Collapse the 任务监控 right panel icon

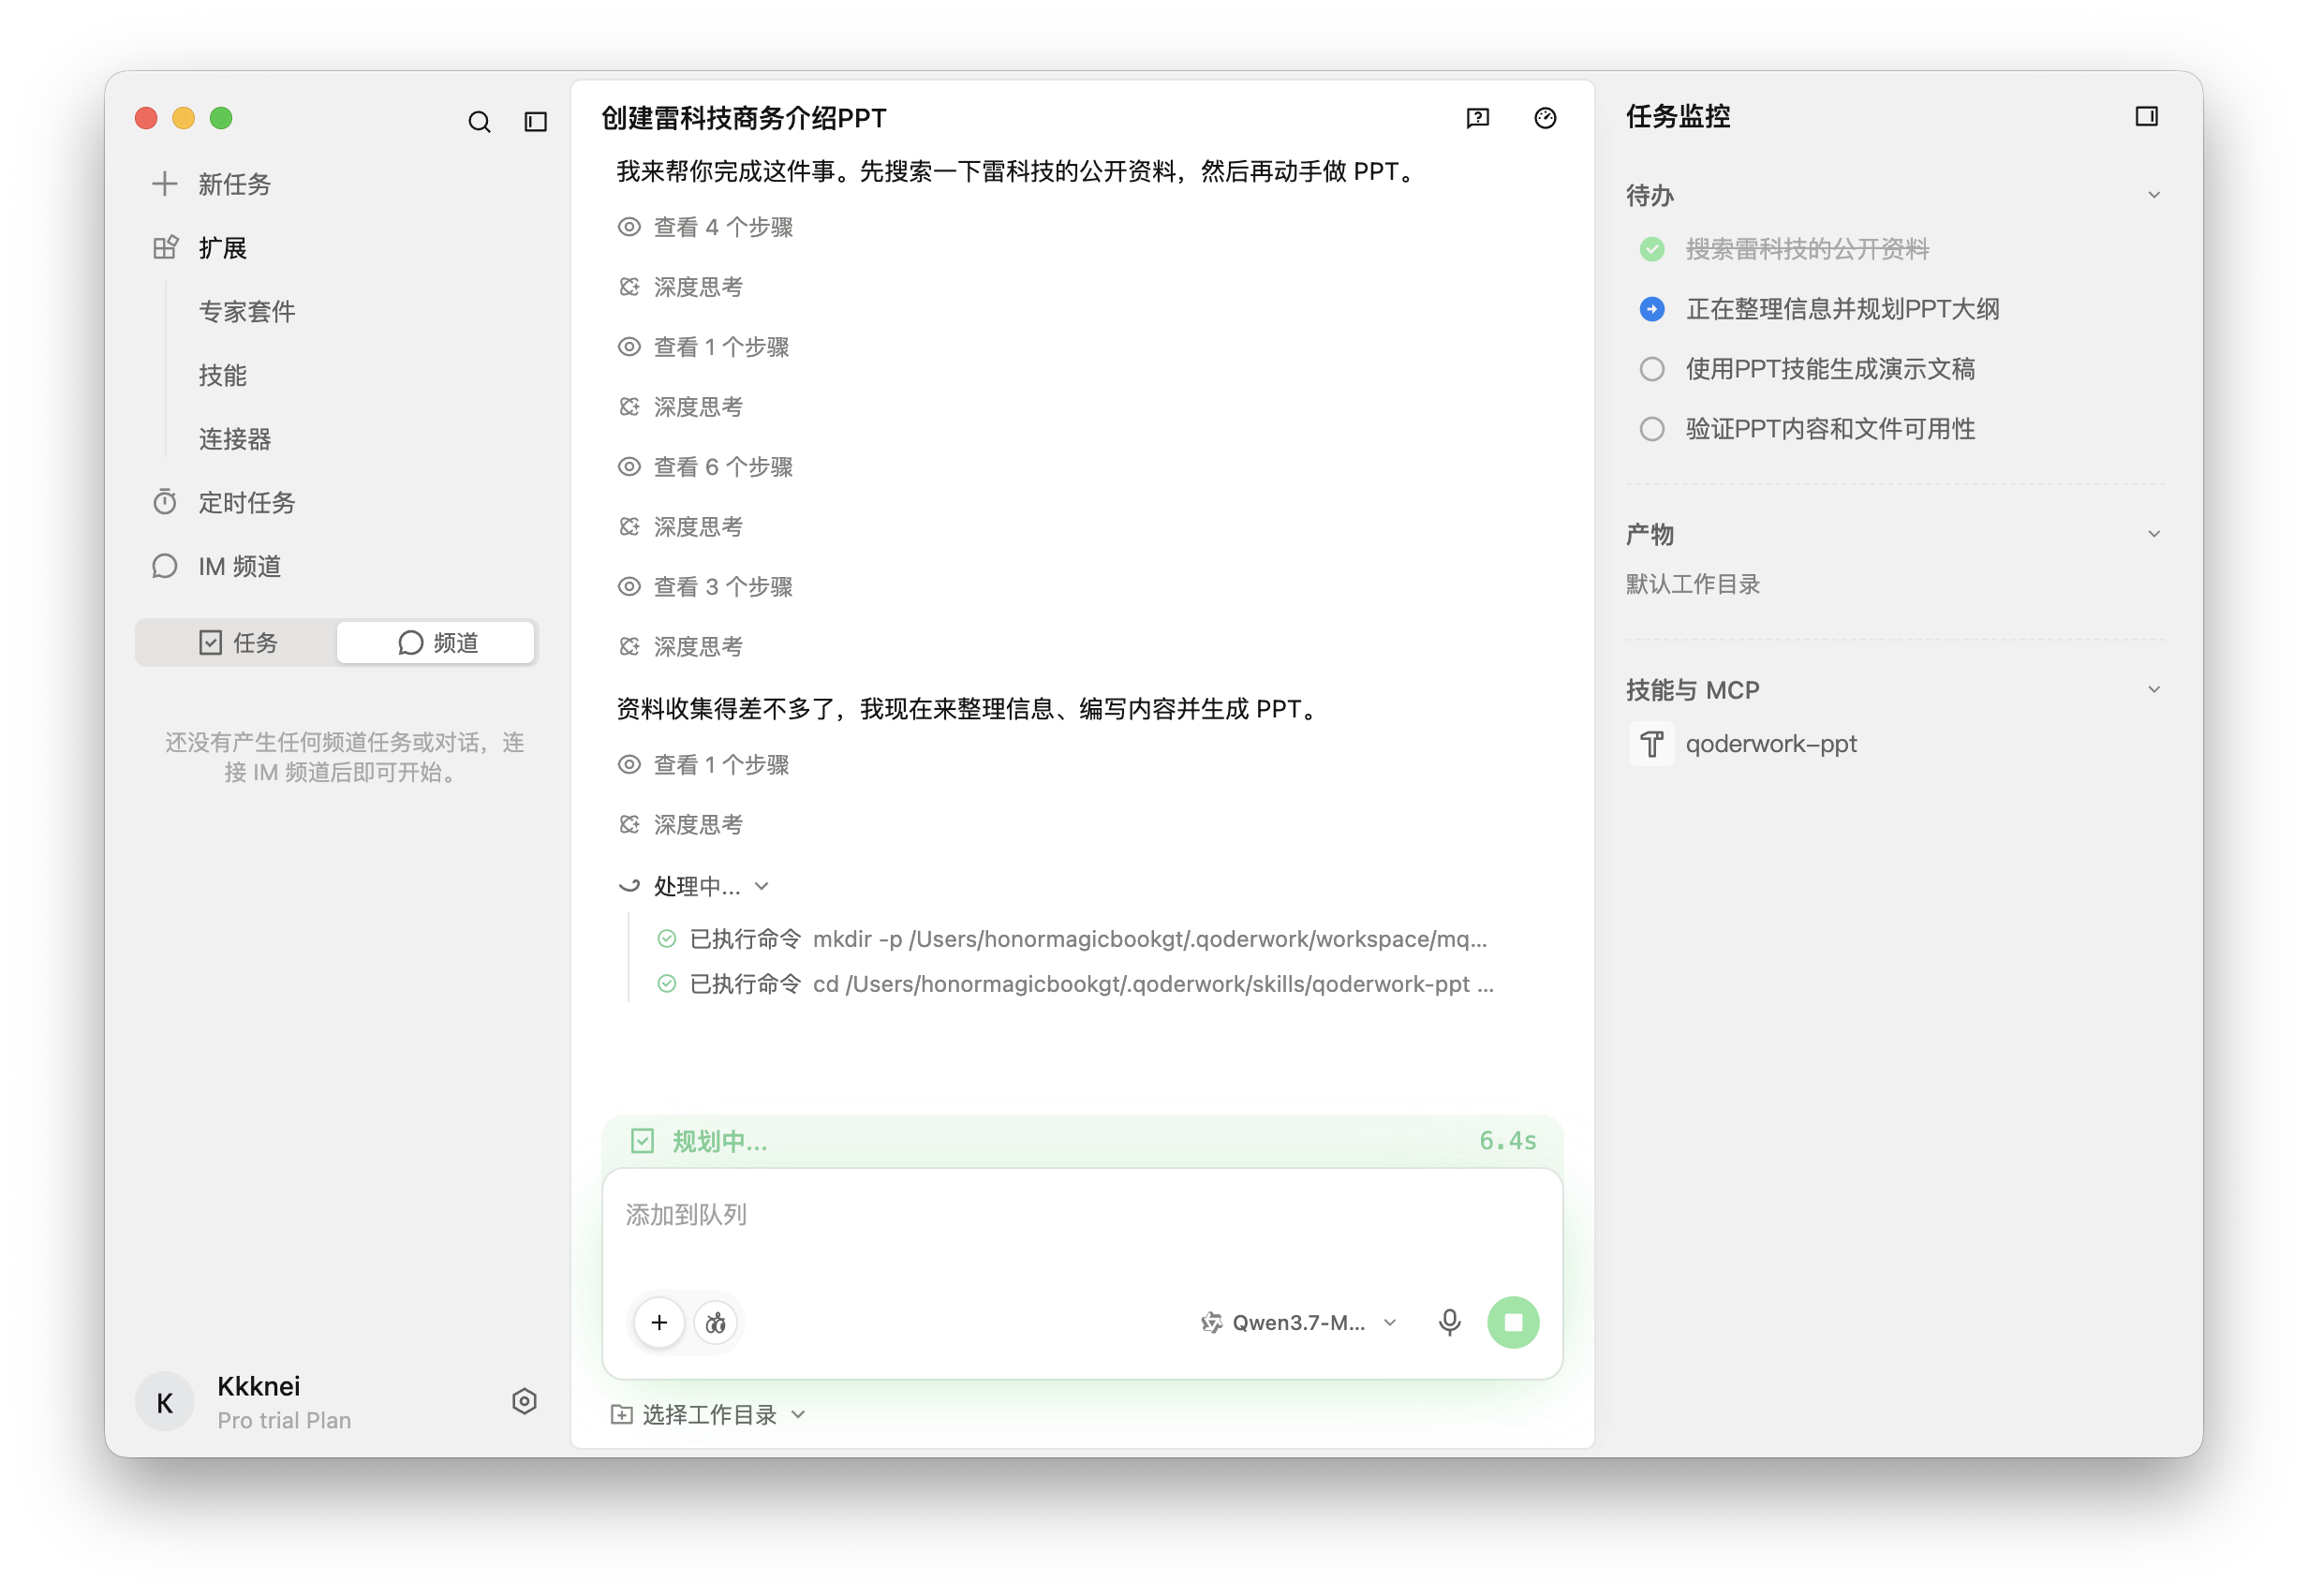pos(2146,117)
